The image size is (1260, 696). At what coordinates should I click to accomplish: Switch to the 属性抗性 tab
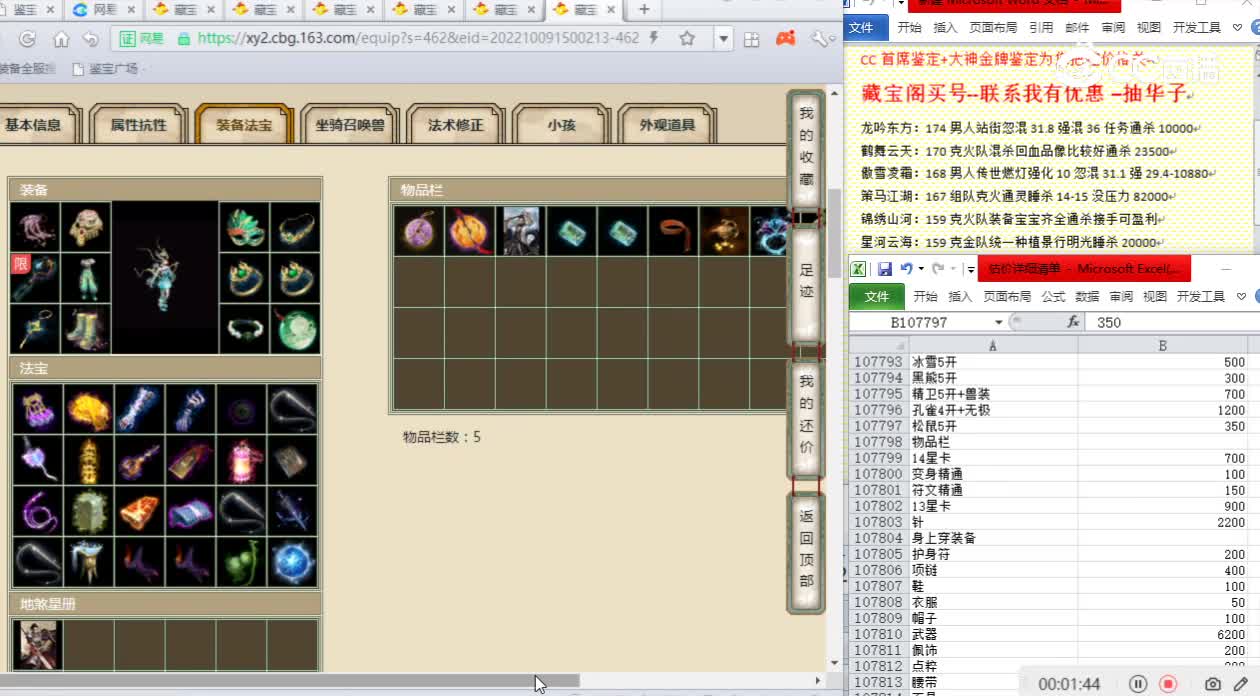tap(139, 126)
